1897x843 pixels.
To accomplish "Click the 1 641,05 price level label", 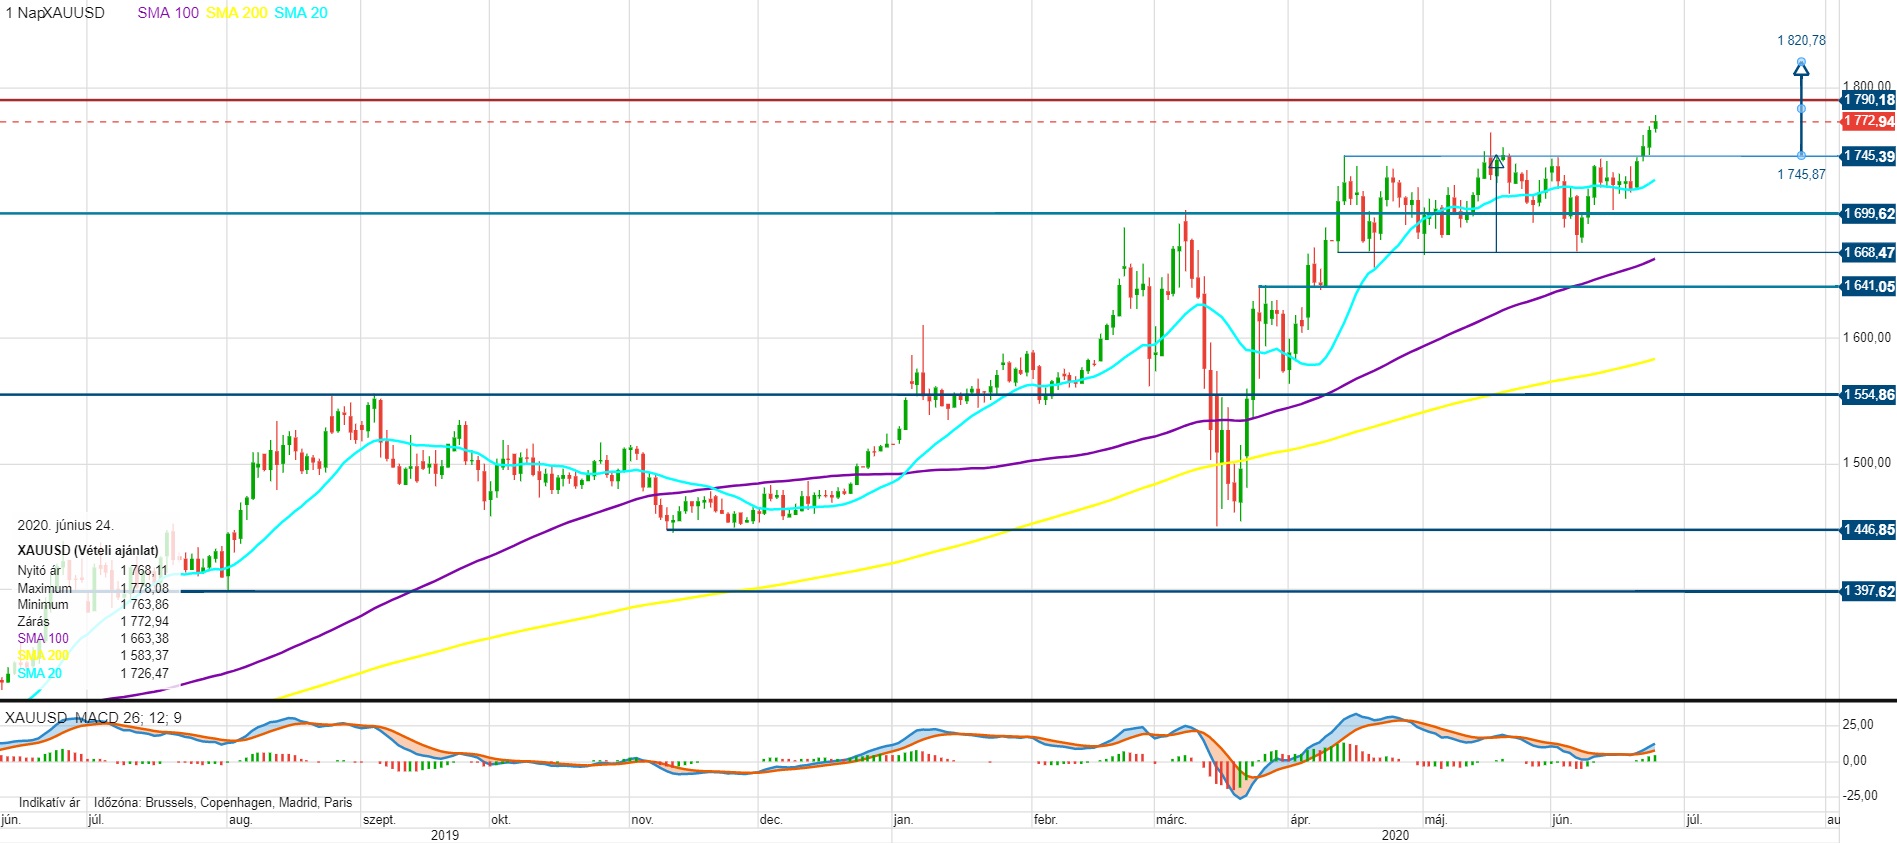I will [1868, 286].
